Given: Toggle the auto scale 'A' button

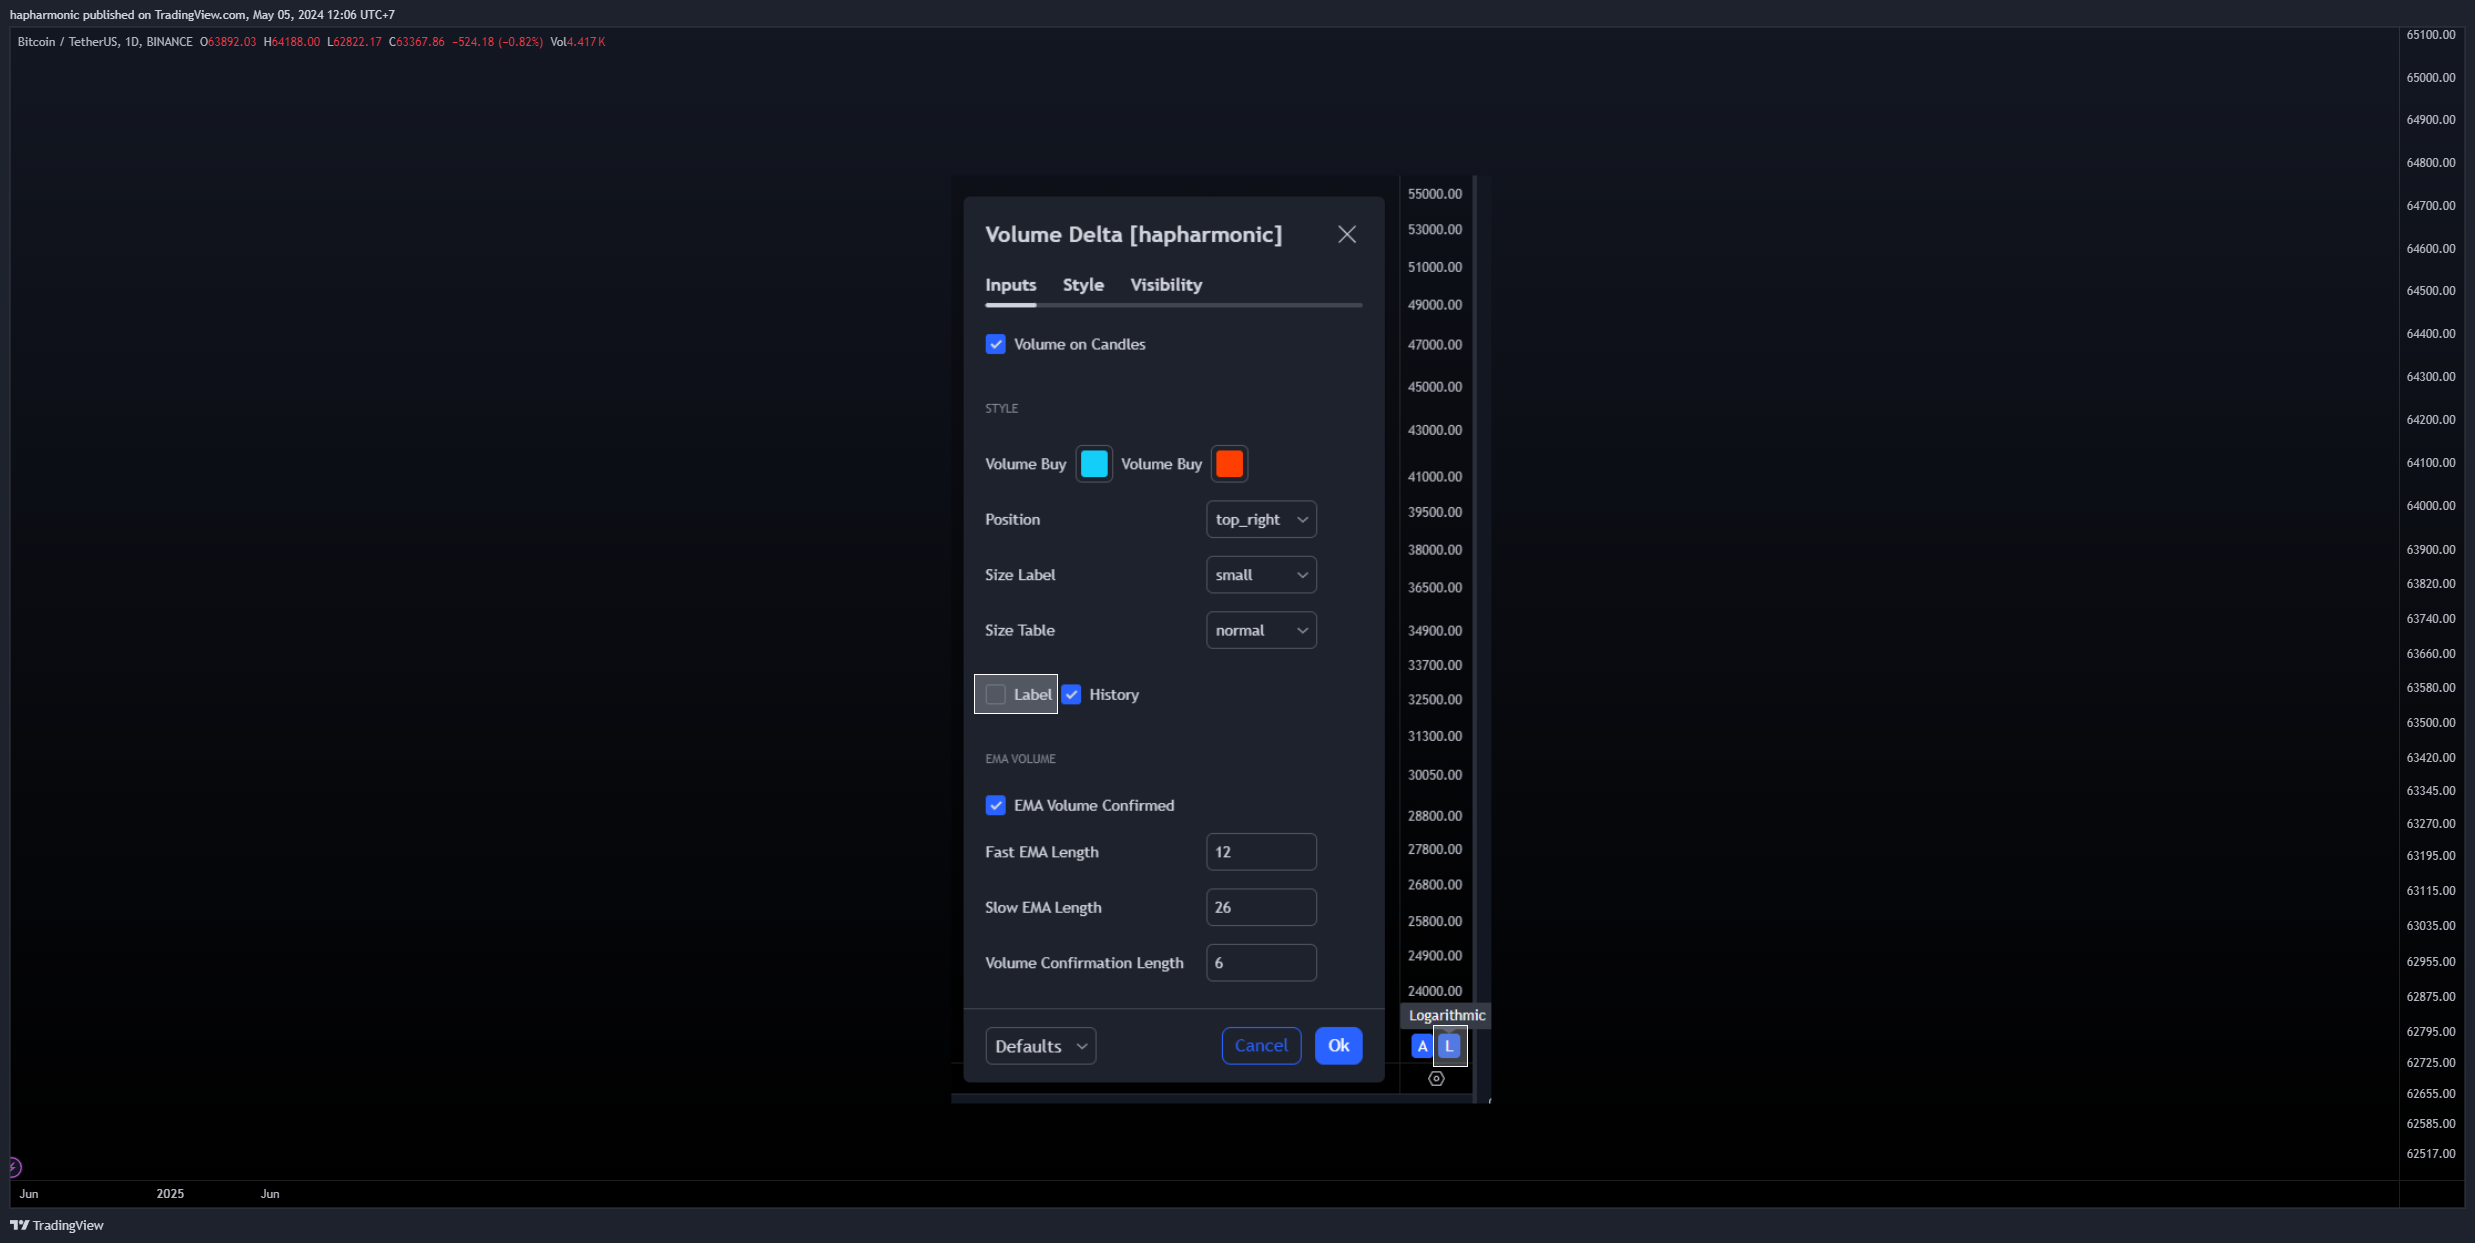Looking at the screenshot, I should click(1422, 1046).
